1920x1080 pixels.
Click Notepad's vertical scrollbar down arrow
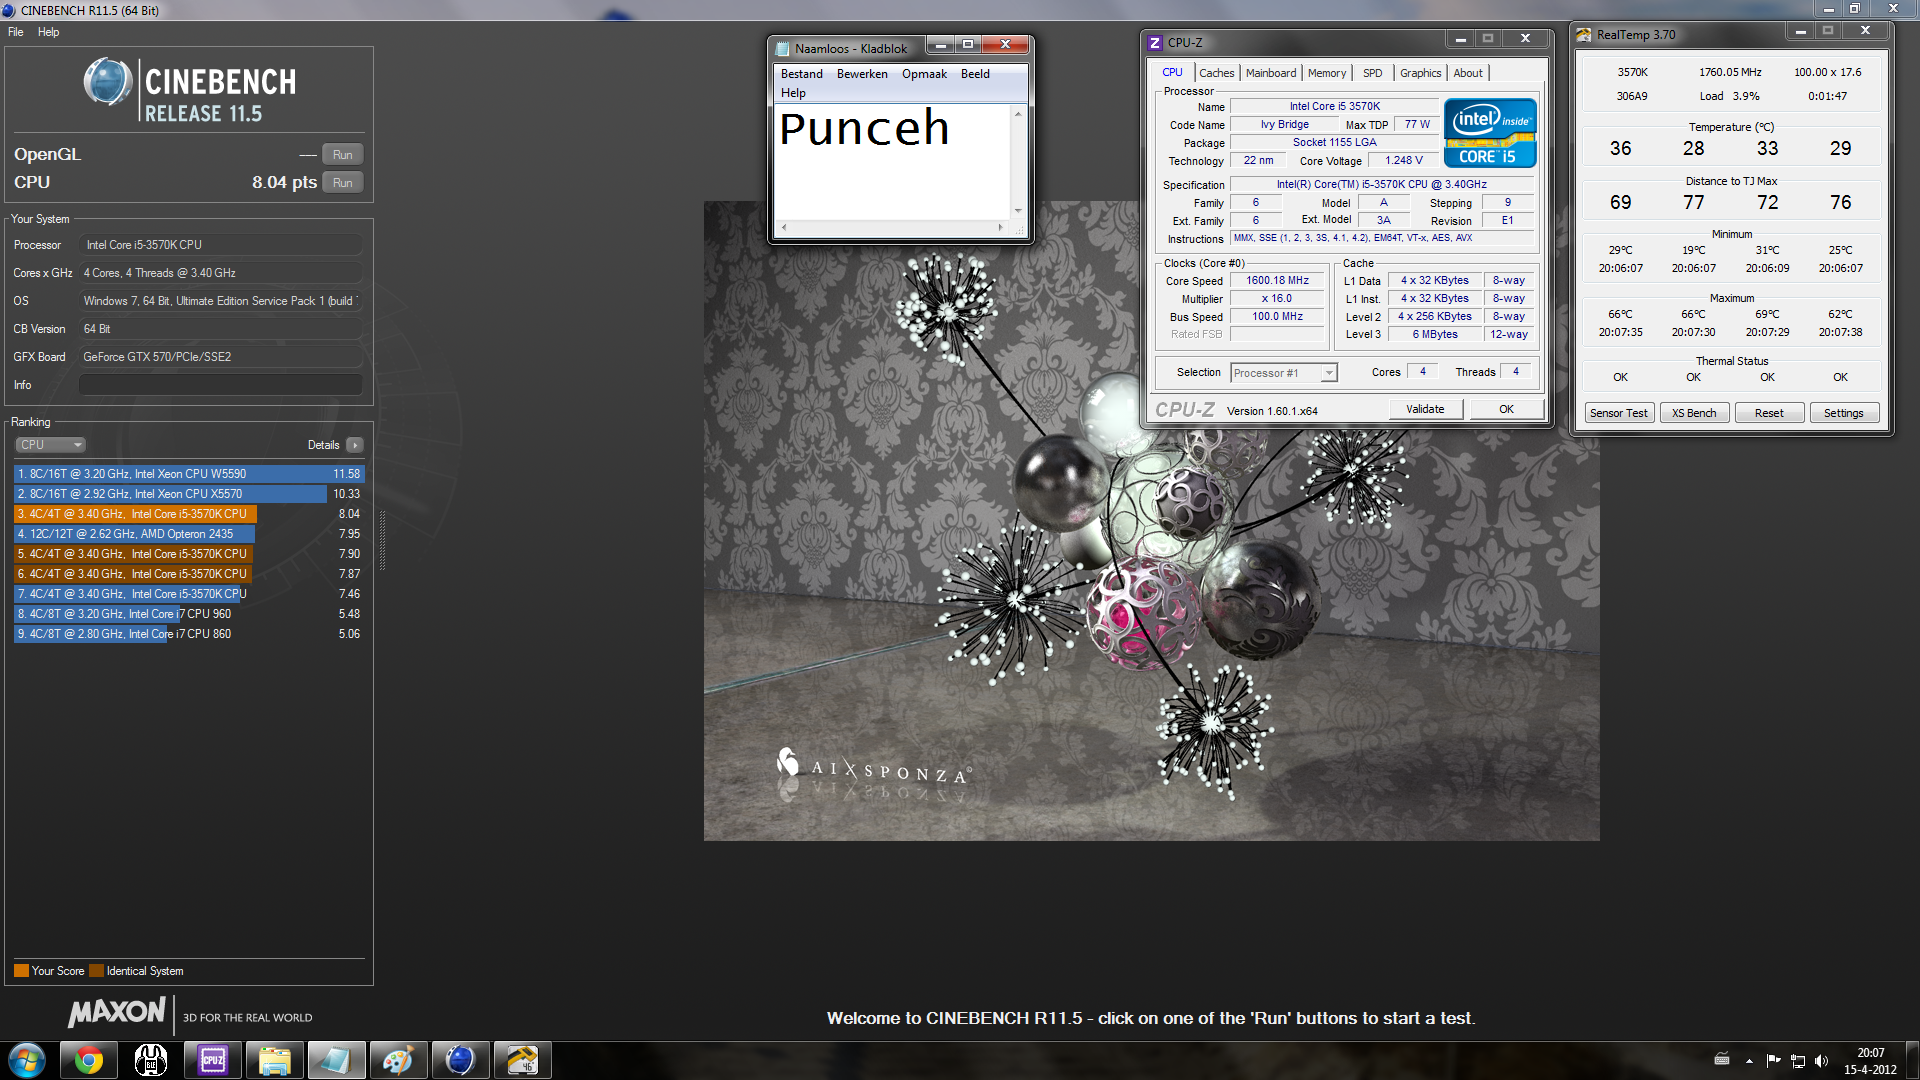(x=1018, y=211)
